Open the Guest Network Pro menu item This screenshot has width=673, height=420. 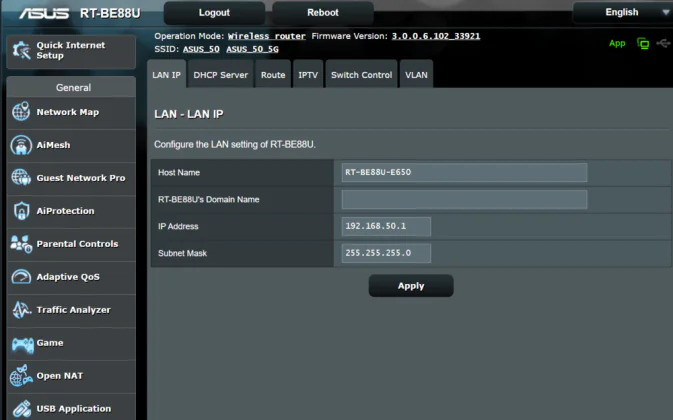click(x=71, y=178)
